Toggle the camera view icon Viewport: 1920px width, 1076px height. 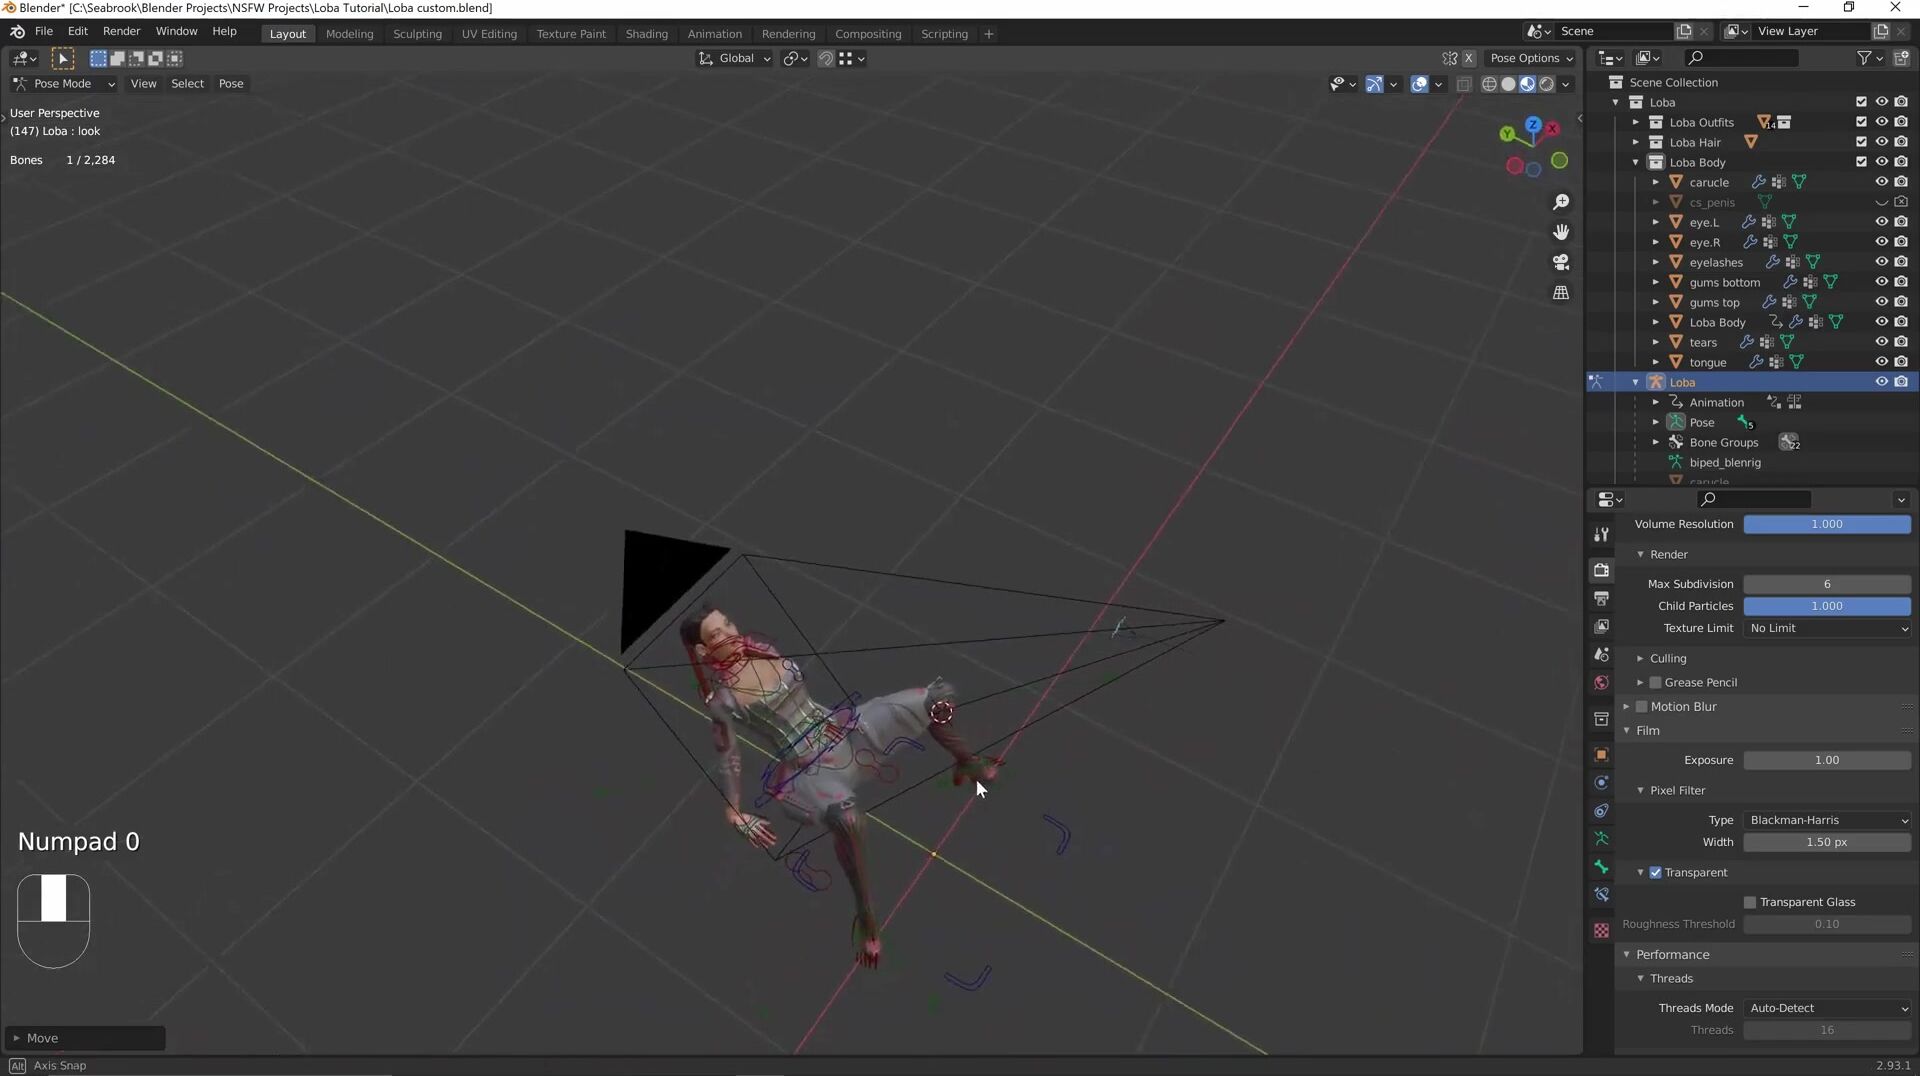1561,262
